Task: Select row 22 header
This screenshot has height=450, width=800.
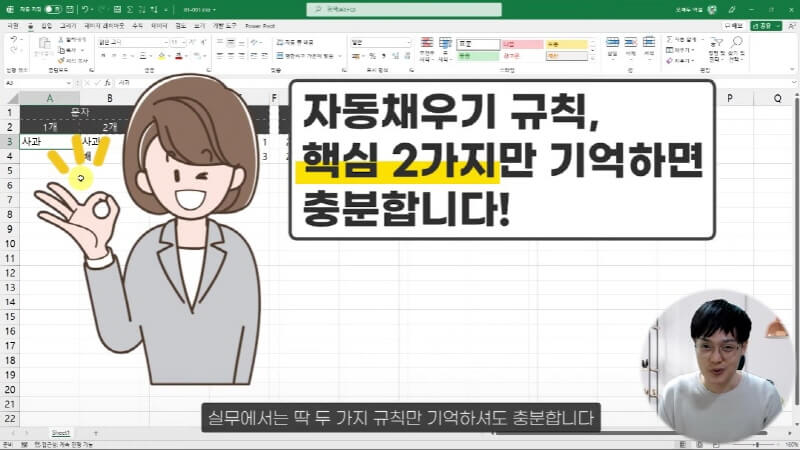Action: click(10, 418)
